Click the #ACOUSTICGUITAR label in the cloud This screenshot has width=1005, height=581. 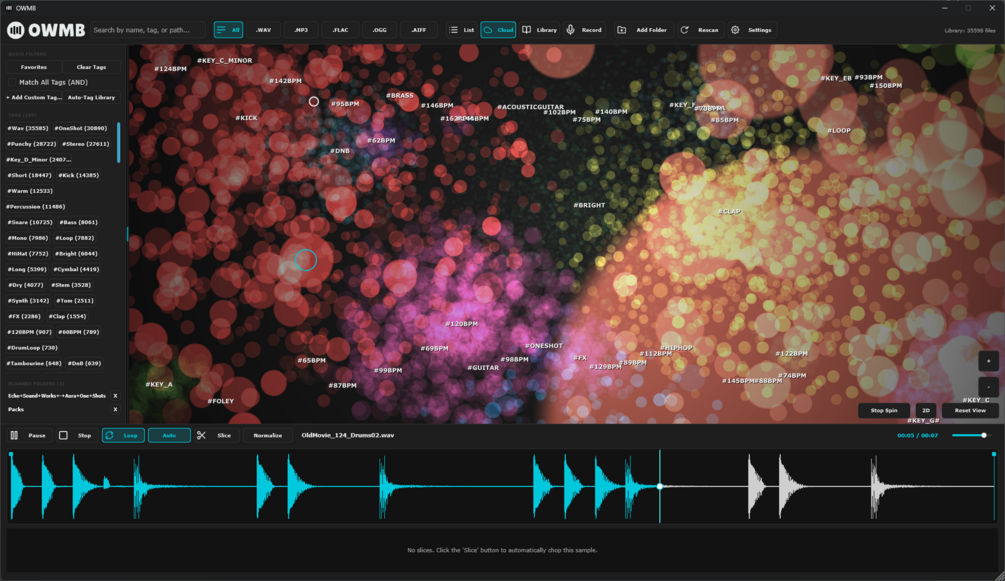531,107
